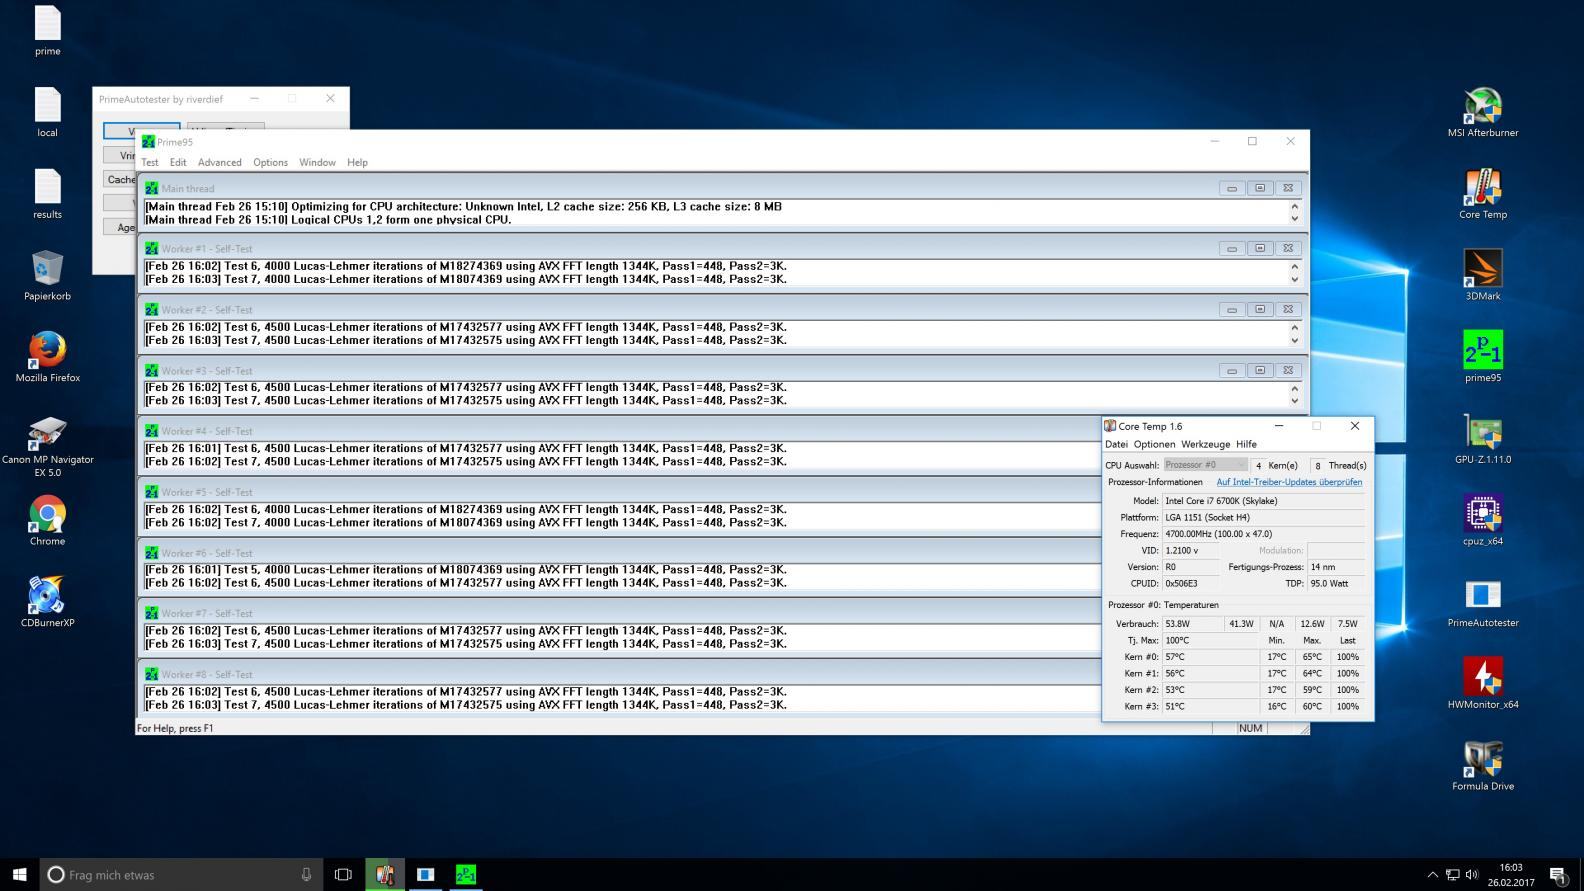
Task: Open cpuz_x64 desktop shortcut
Action: coord(1483,520)
